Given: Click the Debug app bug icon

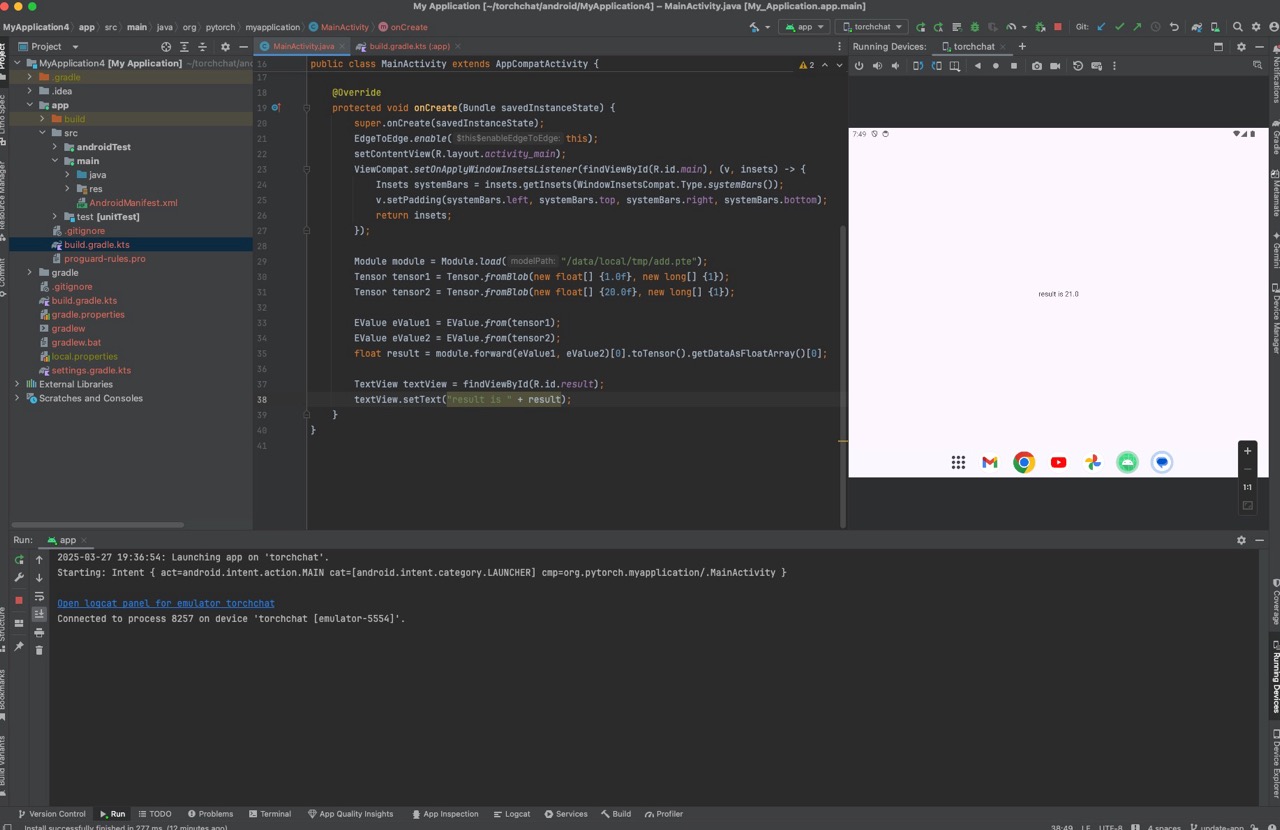Looking at the screenshot, I should tap(974, 27).
